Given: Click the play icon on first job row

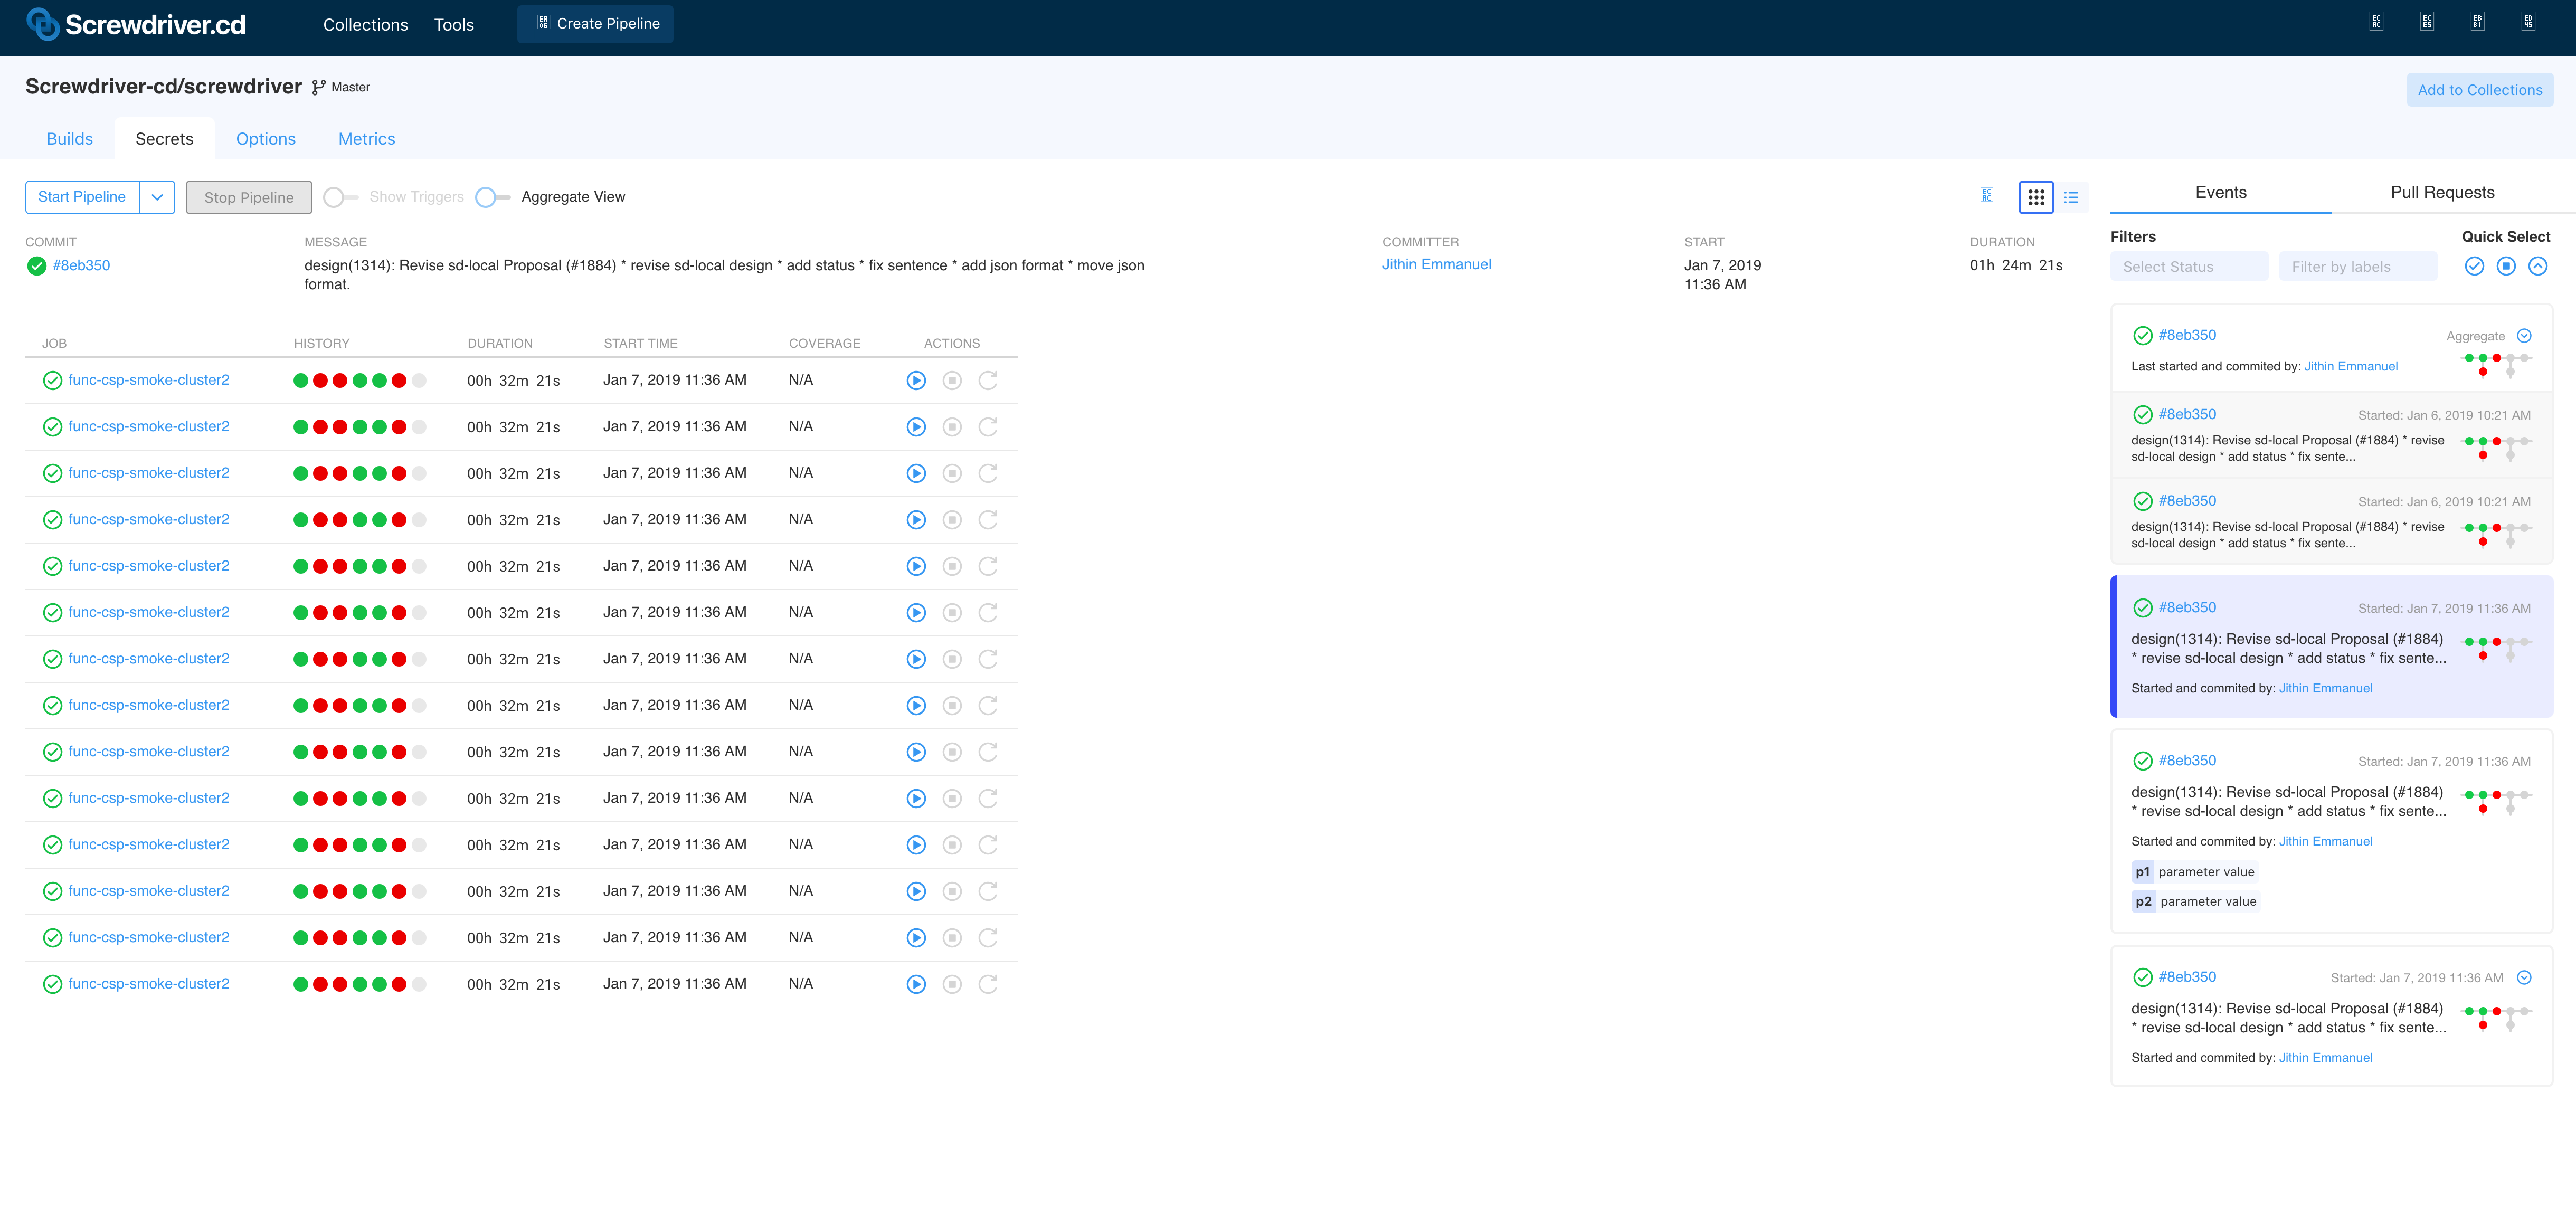Looking at the screenshot, I should pyautogui.click(x=916, y=380).
